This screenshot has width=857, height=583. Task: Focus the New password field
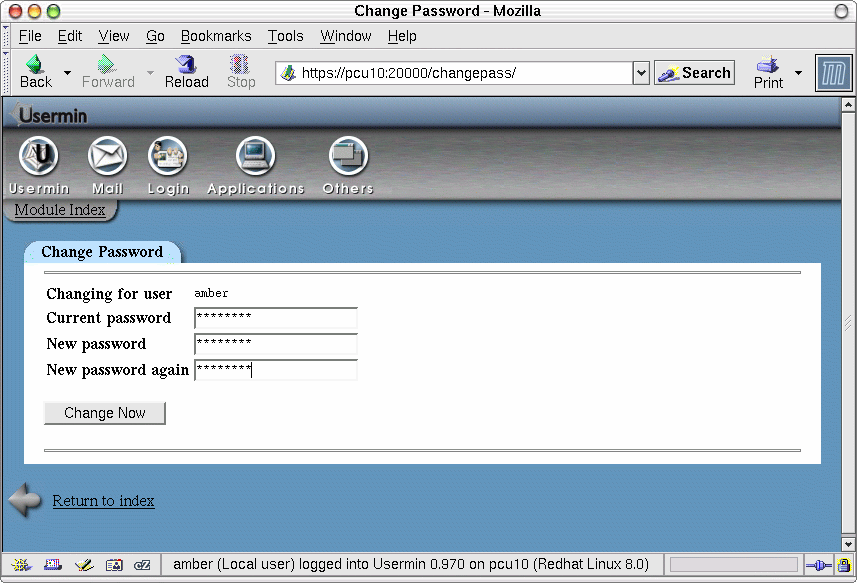tap(275, 344)
